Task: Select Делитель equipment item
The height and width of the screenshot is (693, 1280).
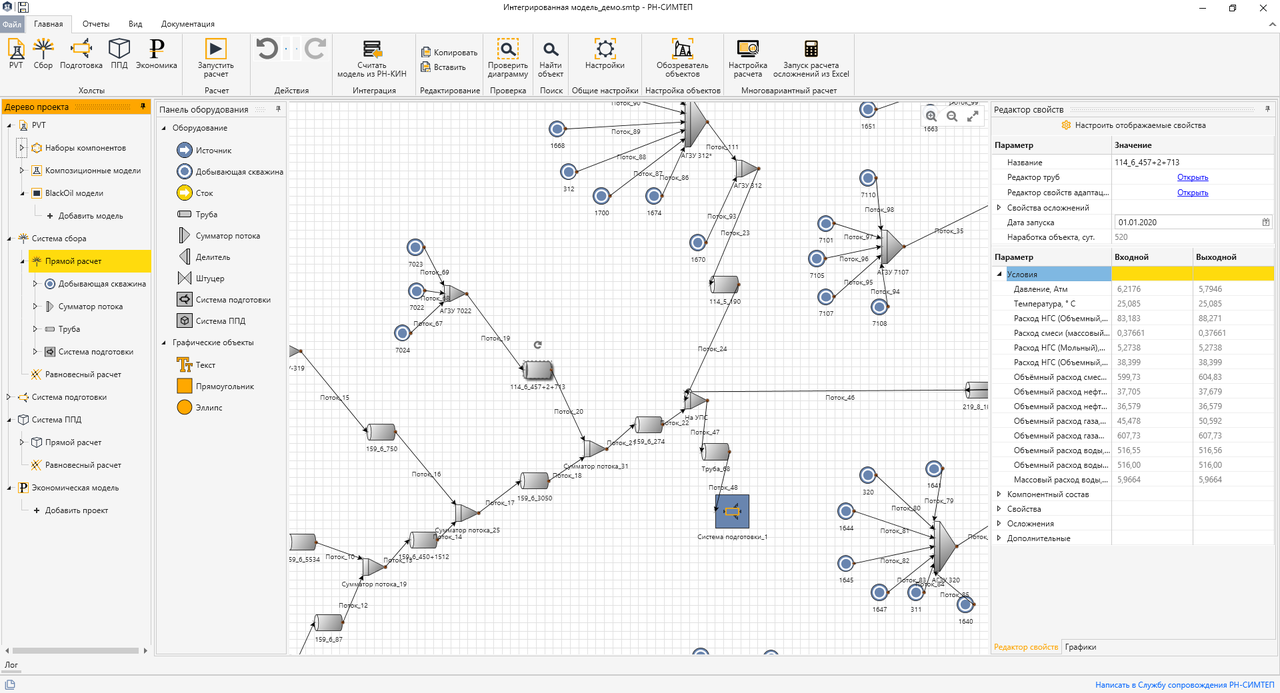Action: tap(203, 257)
